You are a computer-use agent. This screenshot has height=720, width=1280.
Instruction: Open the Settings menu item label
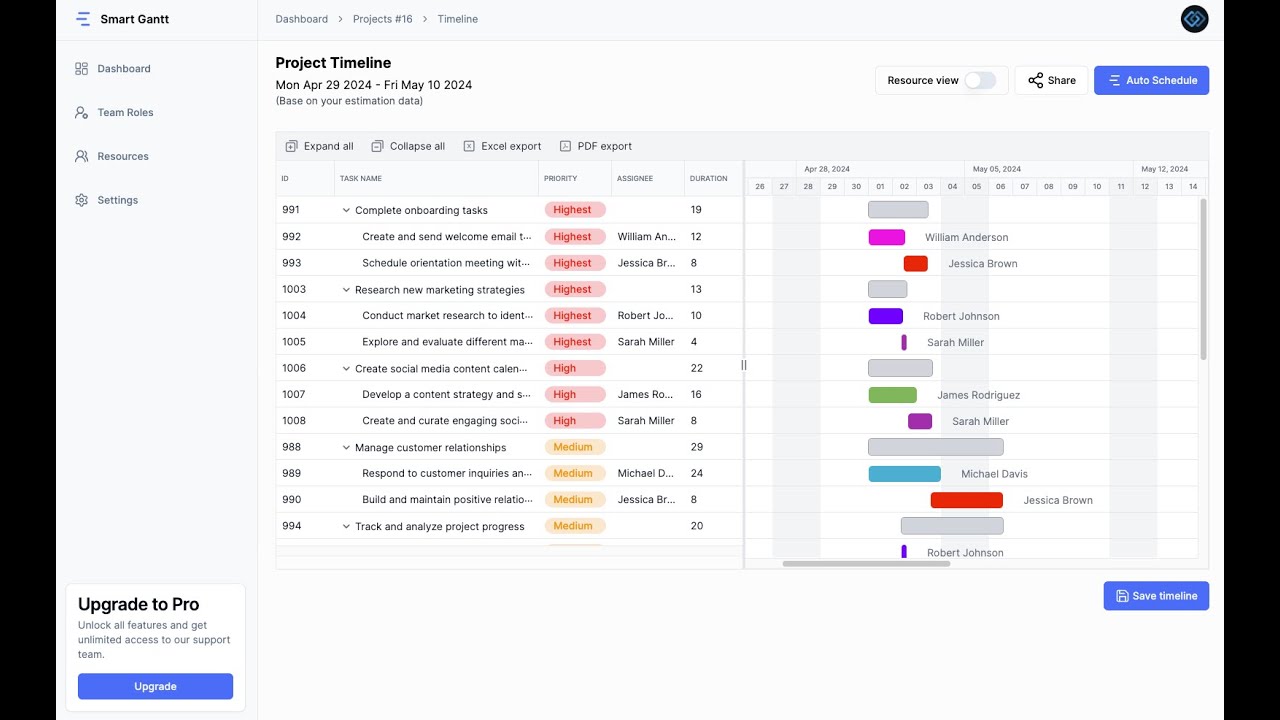click(118, 201)
